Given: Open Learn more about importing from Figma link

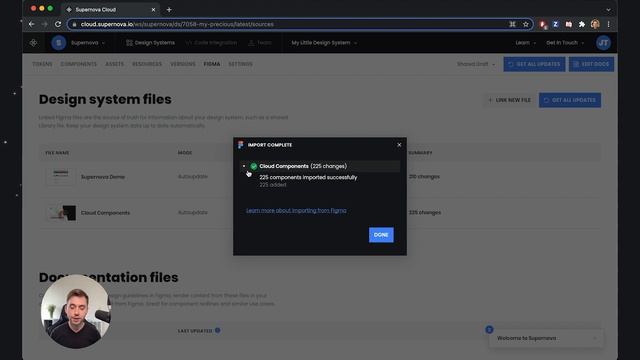Looking at the screenshot, I should click(x=296, y=211).
